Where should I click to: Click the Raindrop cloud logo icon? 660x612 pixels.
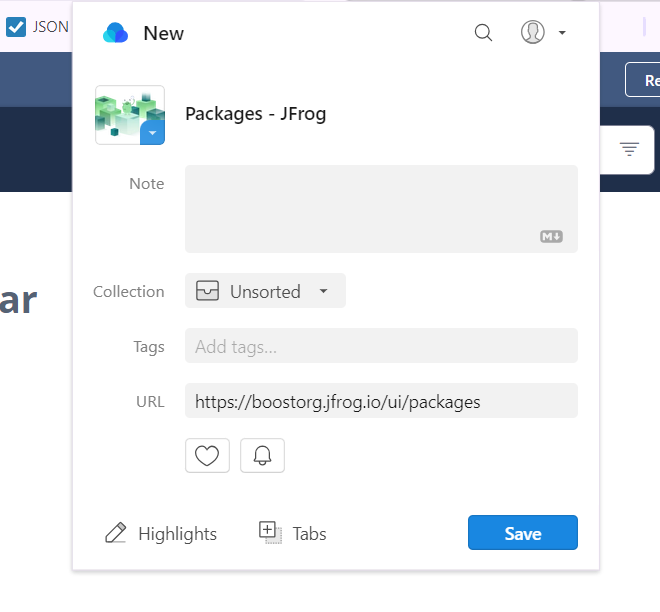[x=115, y=33]
